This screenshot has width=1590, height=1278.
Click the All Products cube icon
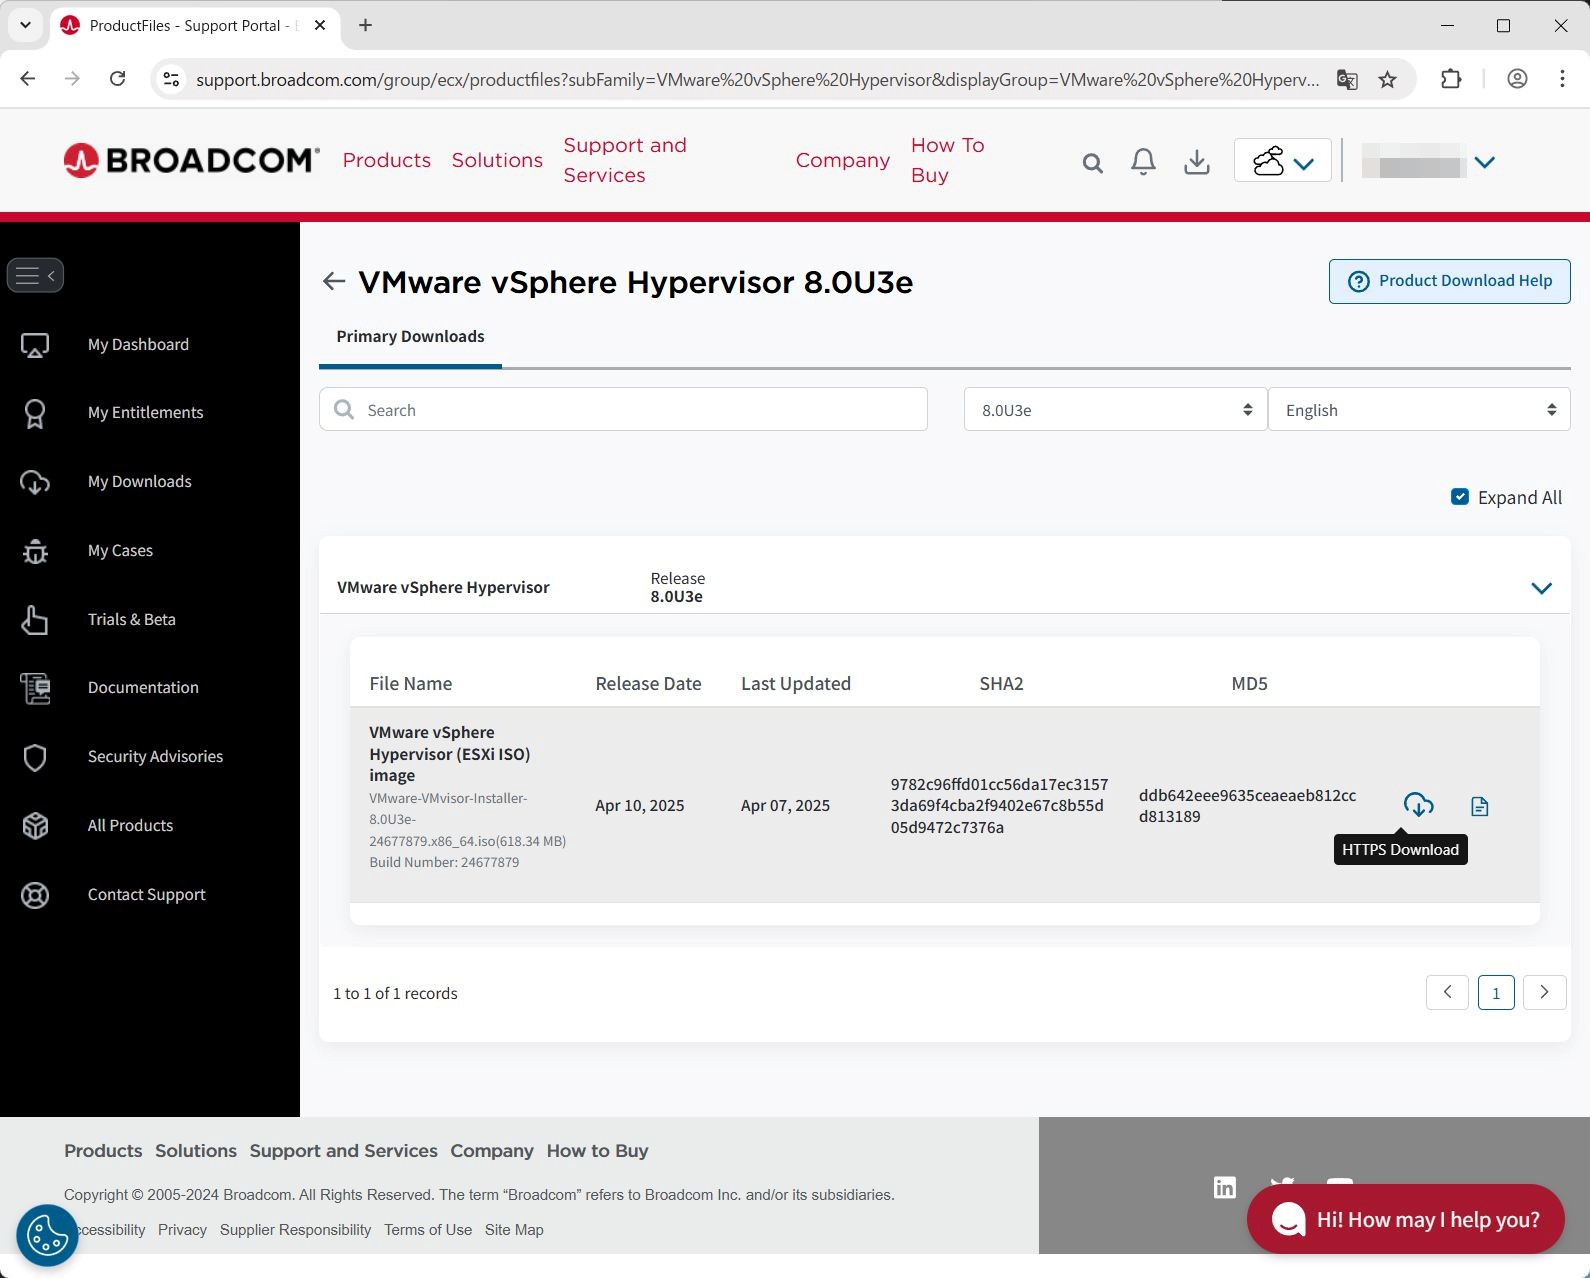pos(35,826)
